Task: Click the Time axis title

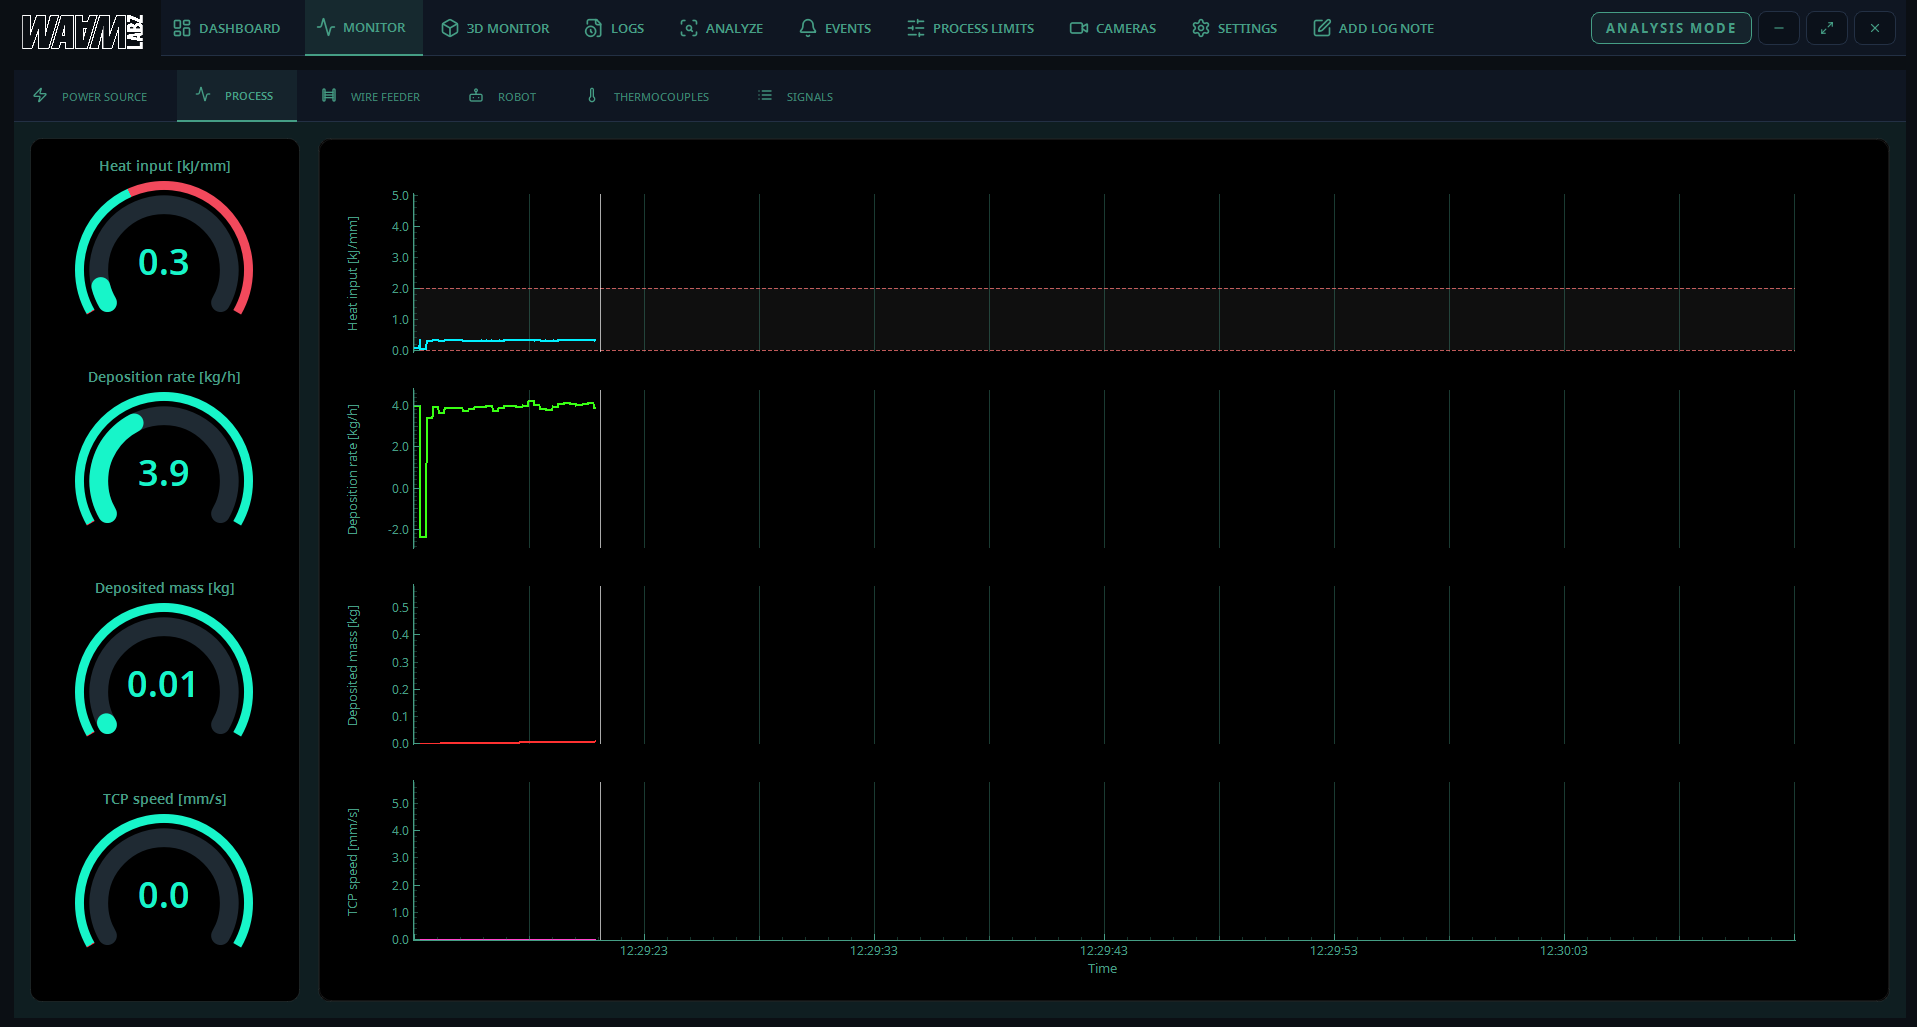Action: pos(1102,968)
